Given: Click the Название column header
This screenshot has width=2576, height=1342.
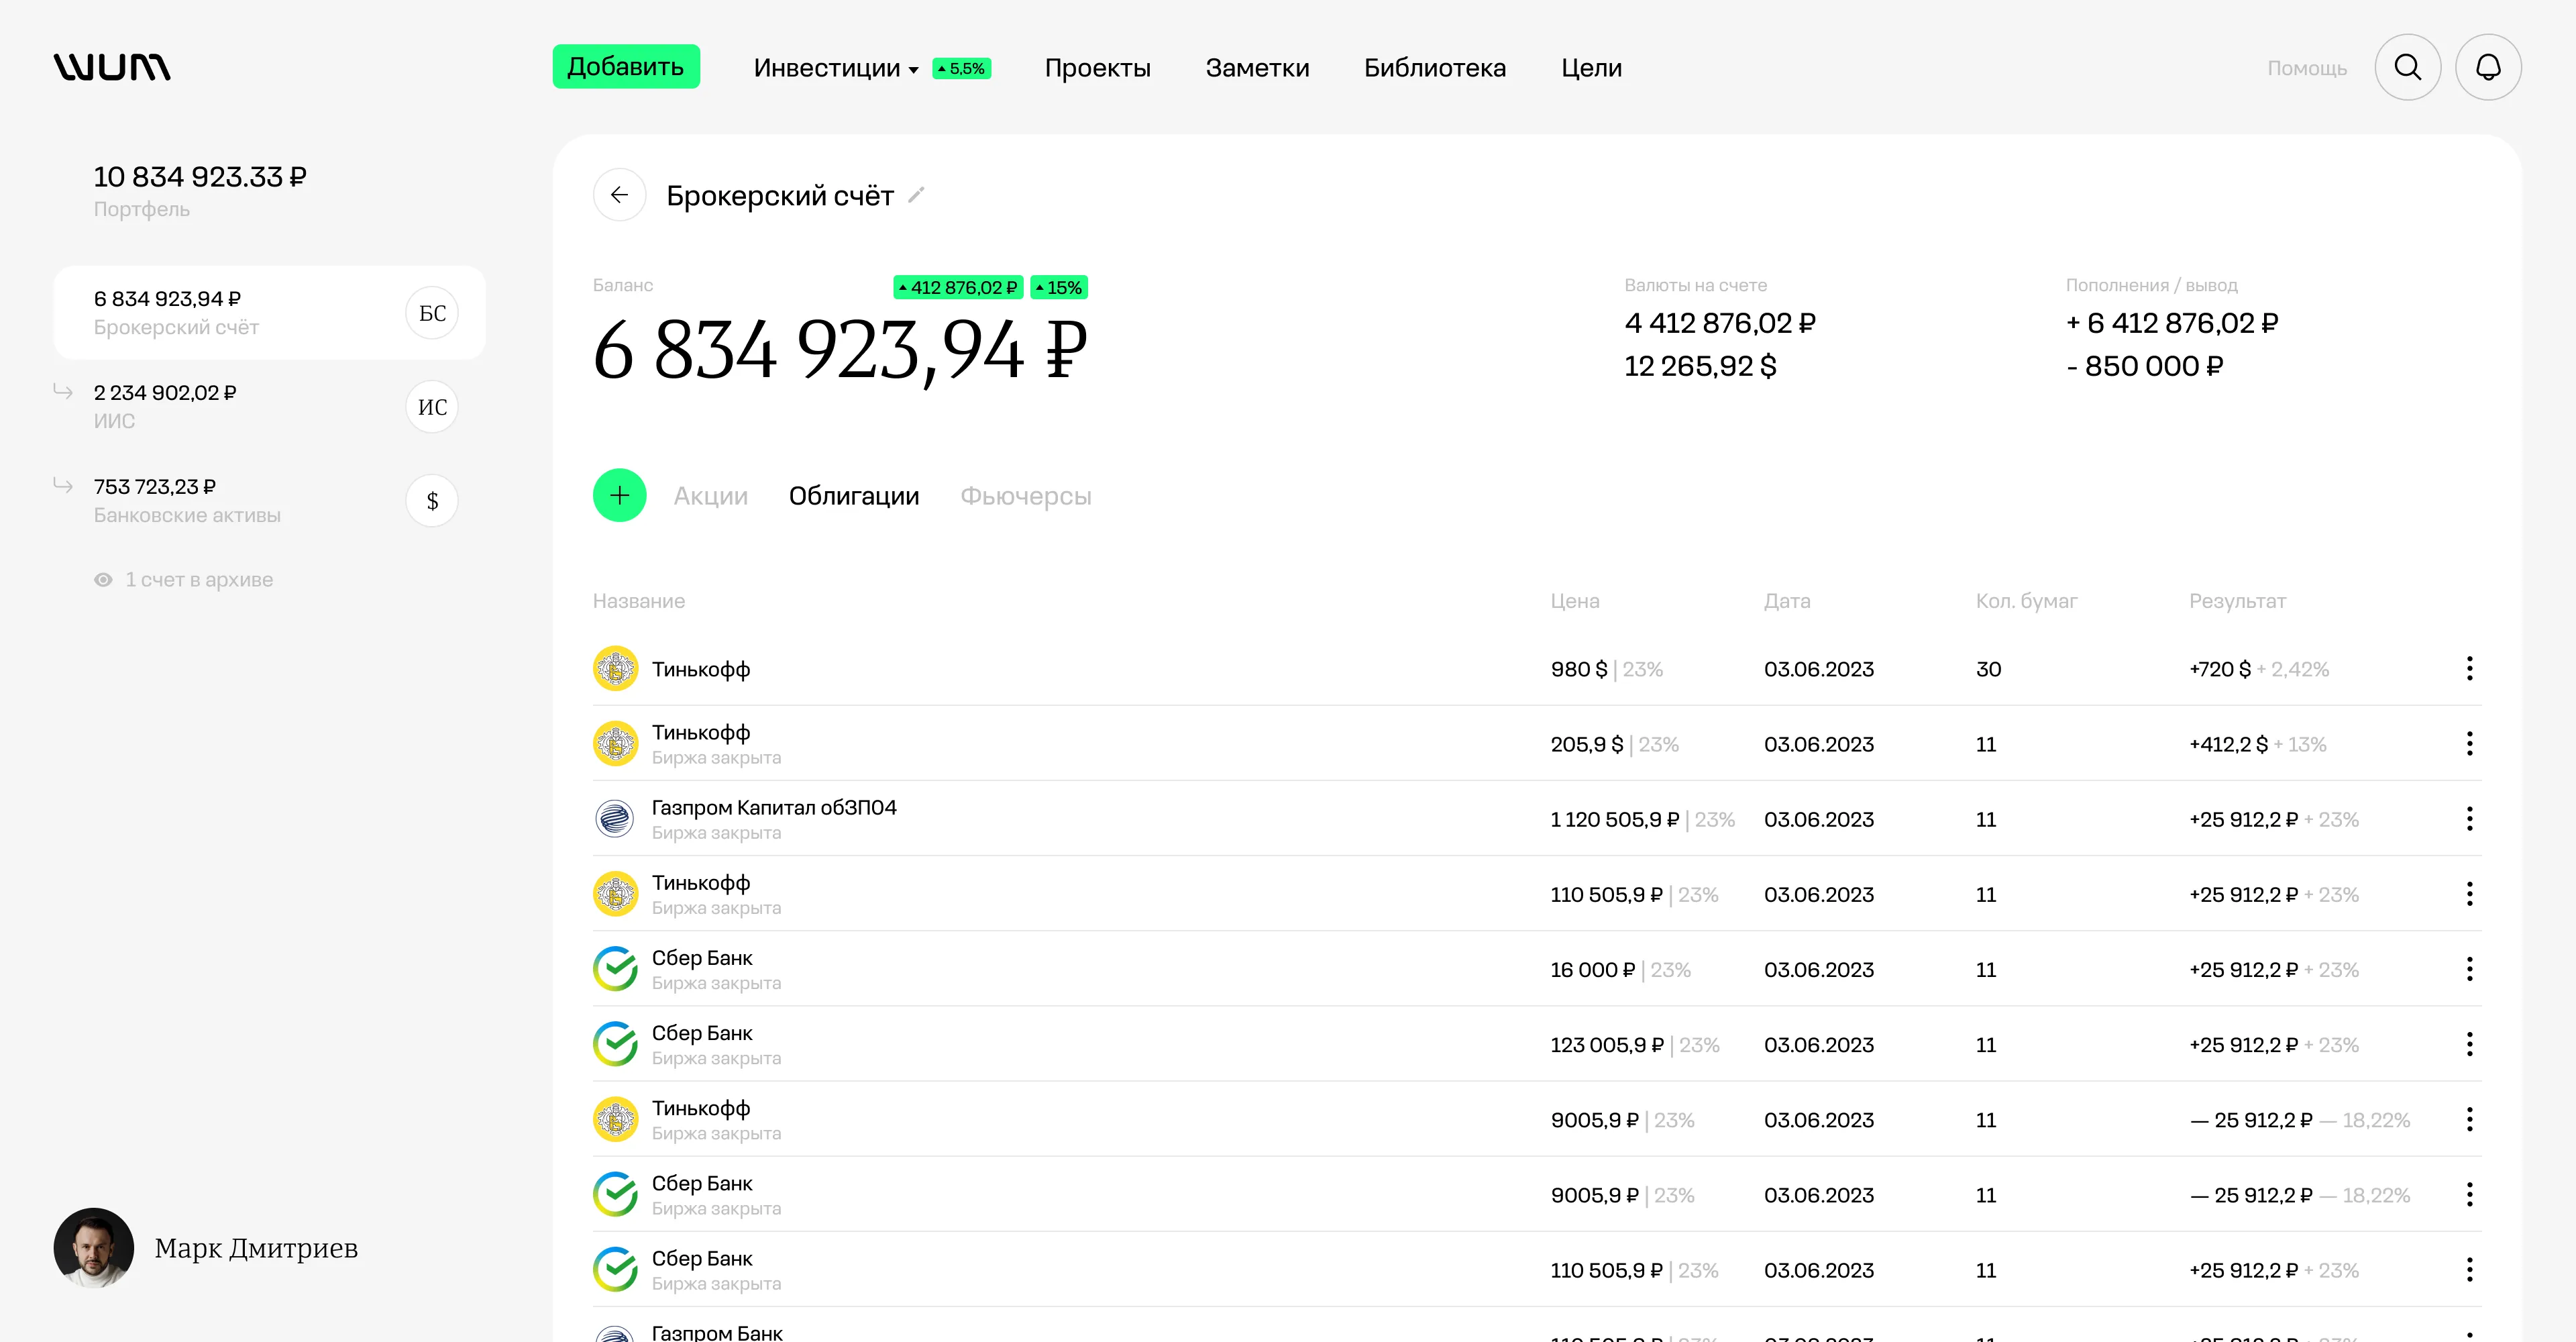Looking at the screenshot, I should pos(638,601).
